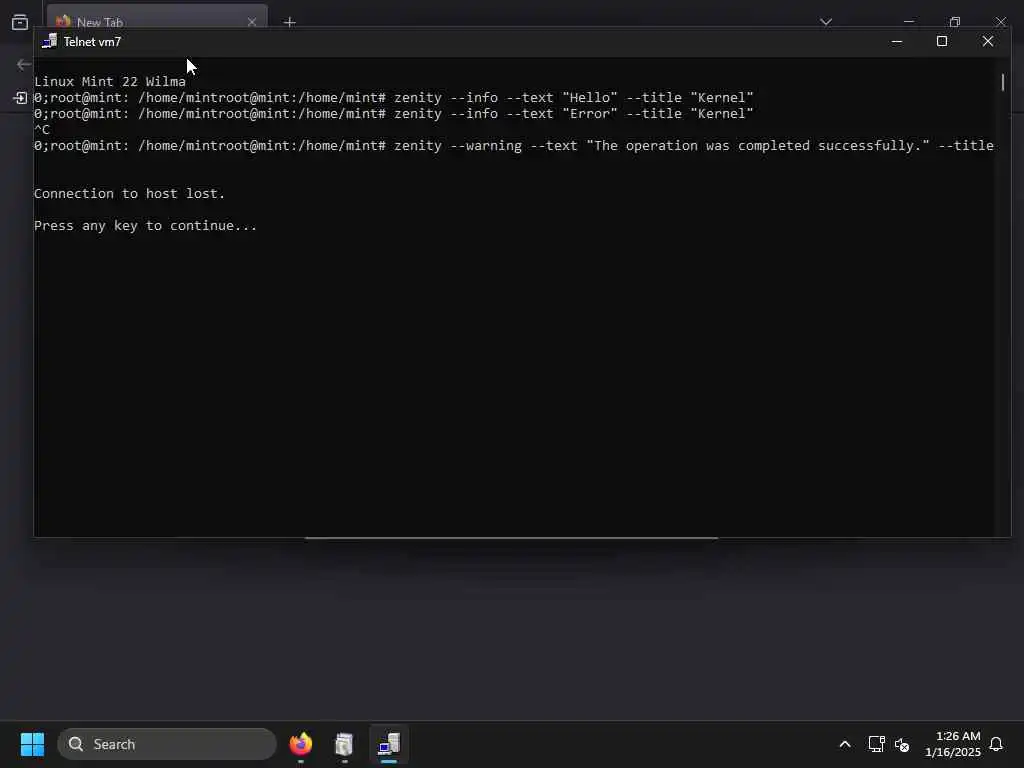Click the zenity "Error" command line

pos(394,114)
